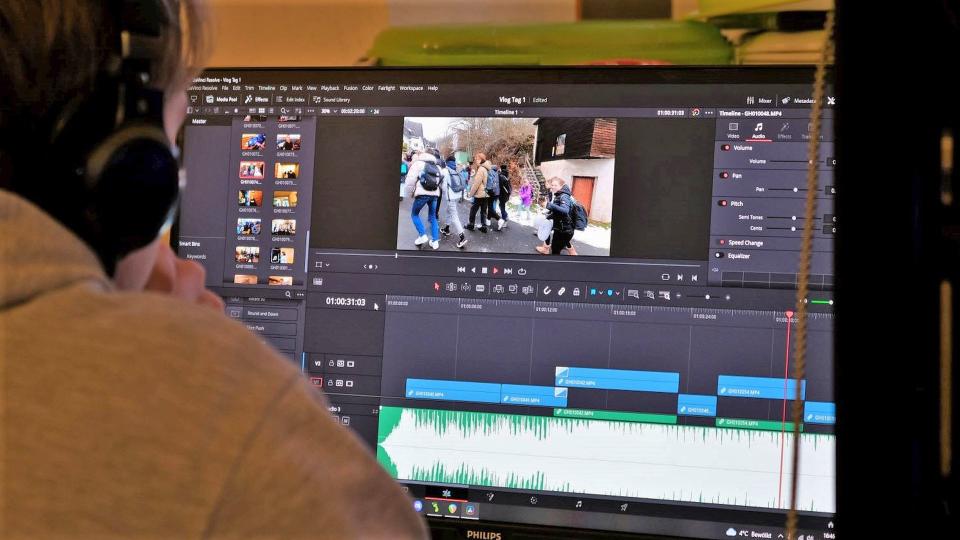This screenshot has width=960, height=540.
Task: Click the Insert Clip toolbar icon
Action: click(x=498, y=288)
